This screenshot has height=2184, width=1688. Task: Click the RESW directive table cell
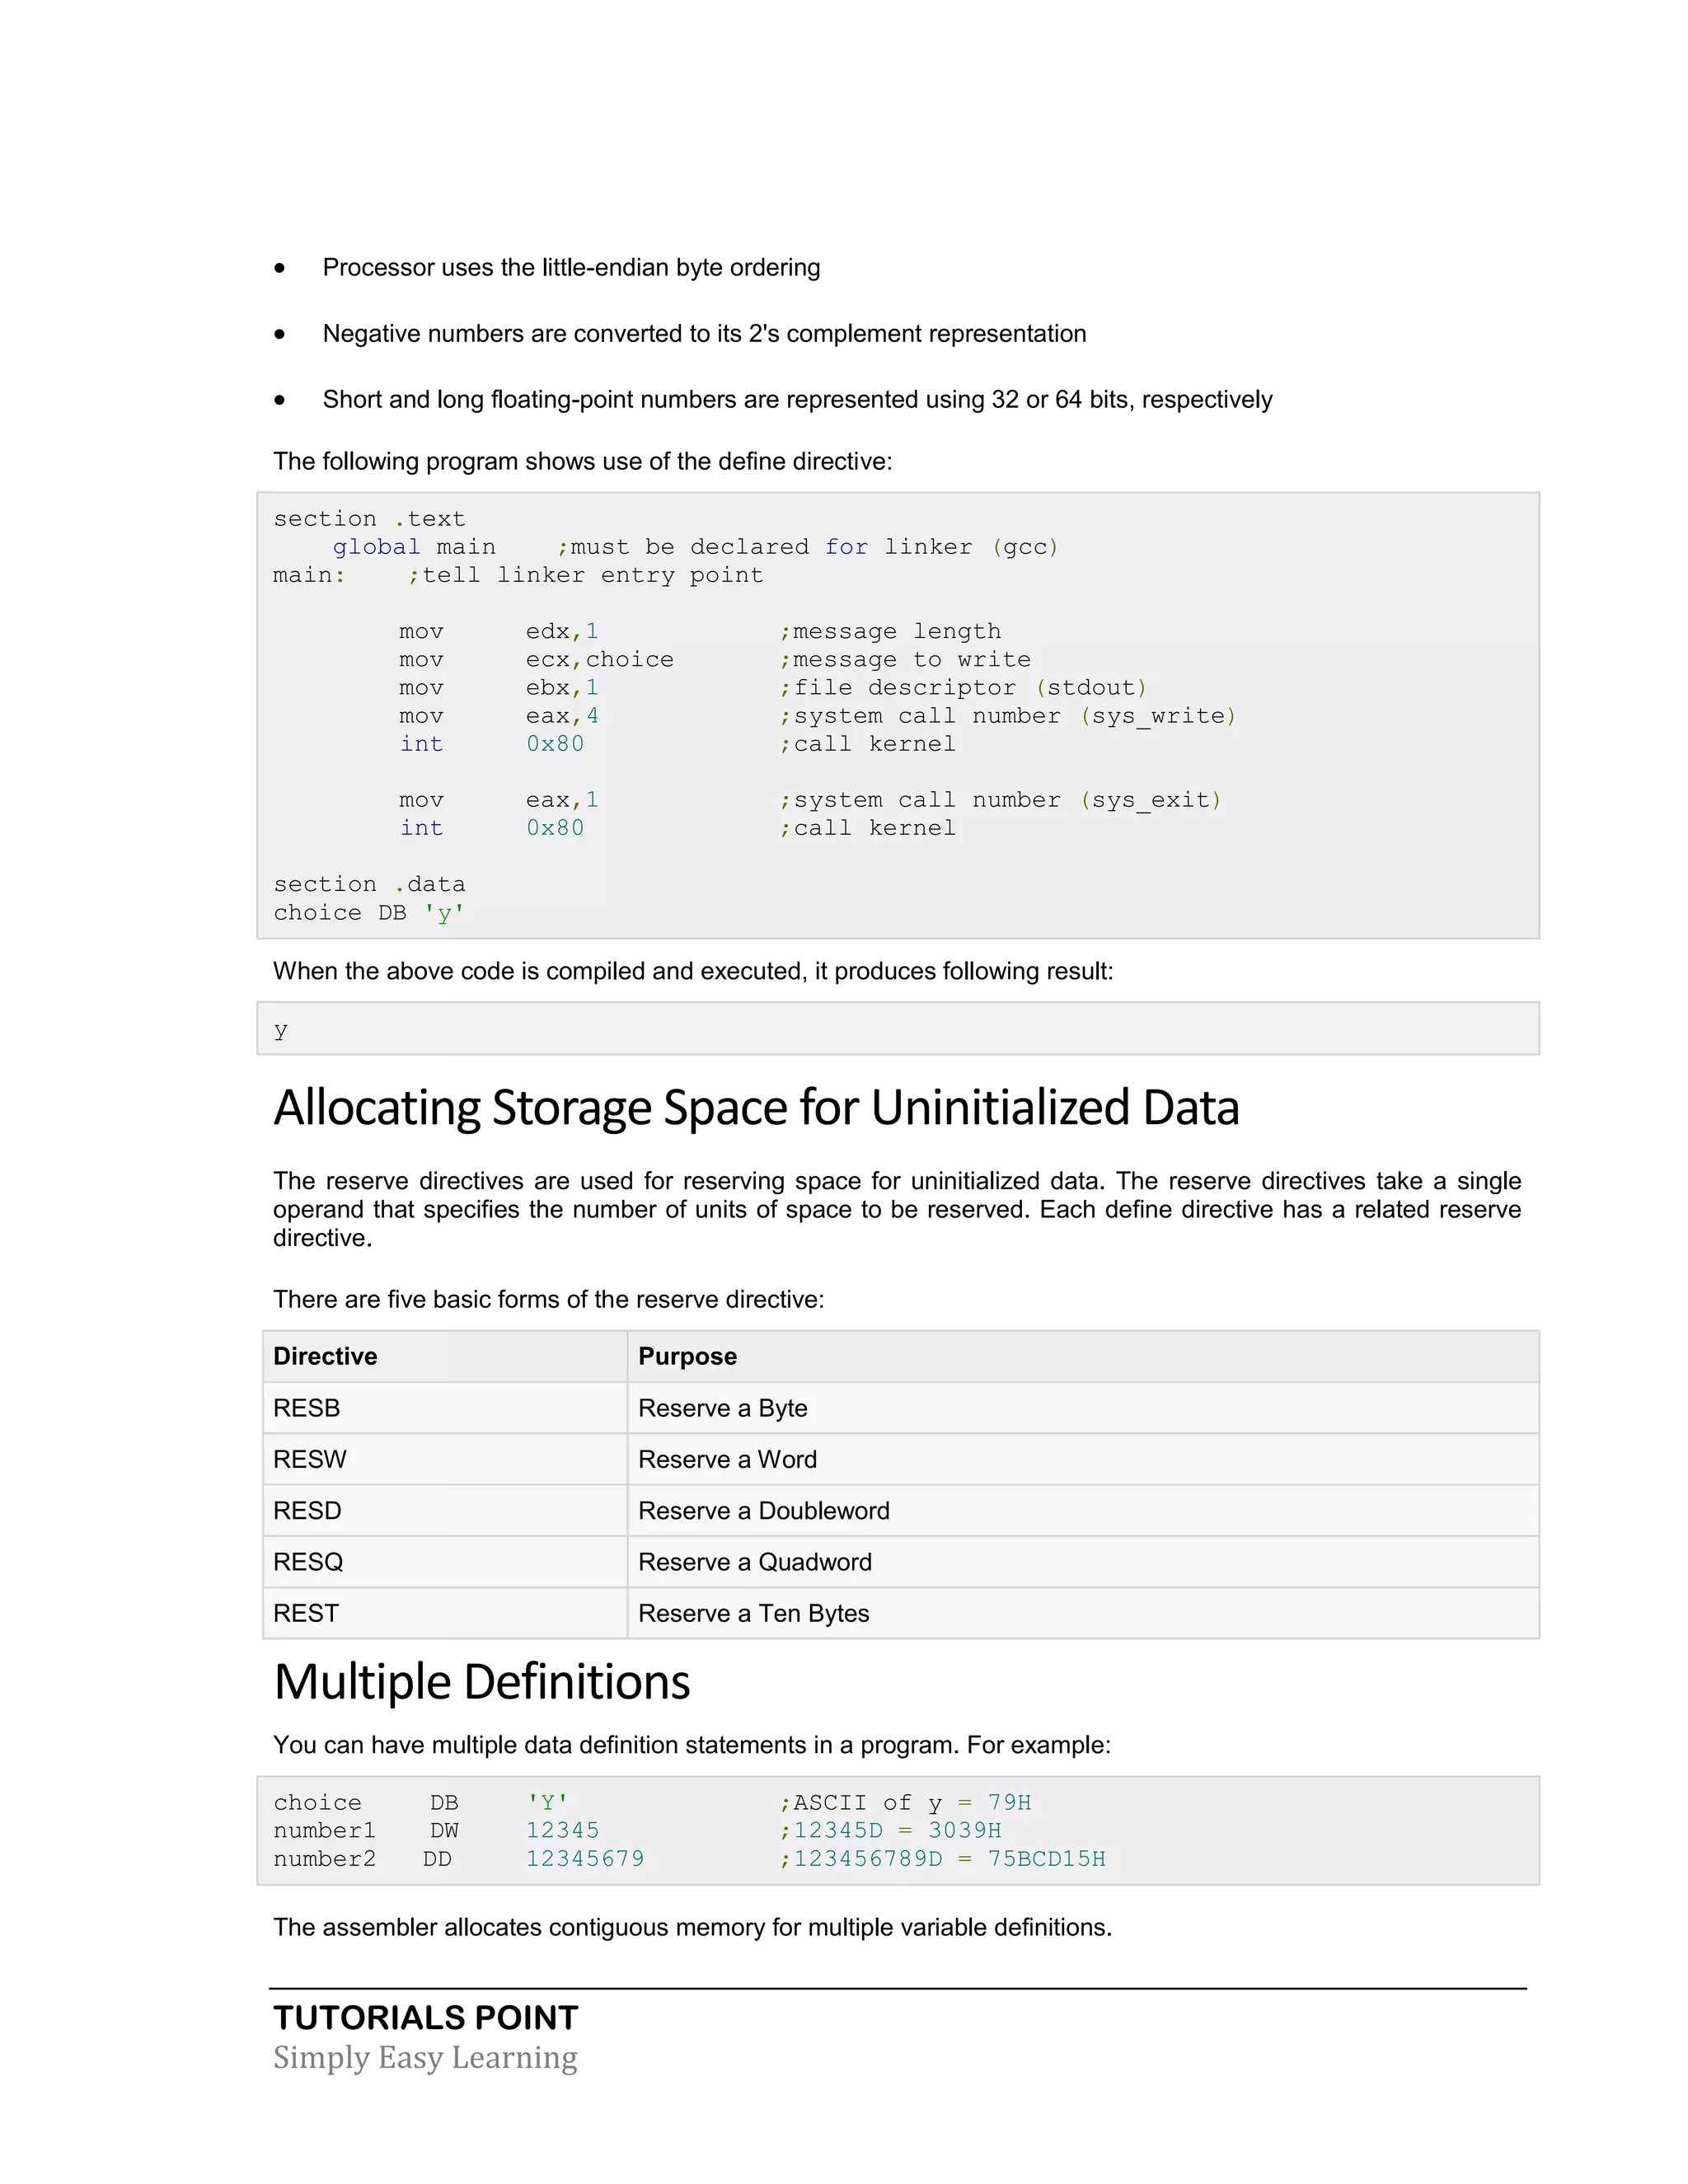click(310, 1459)
